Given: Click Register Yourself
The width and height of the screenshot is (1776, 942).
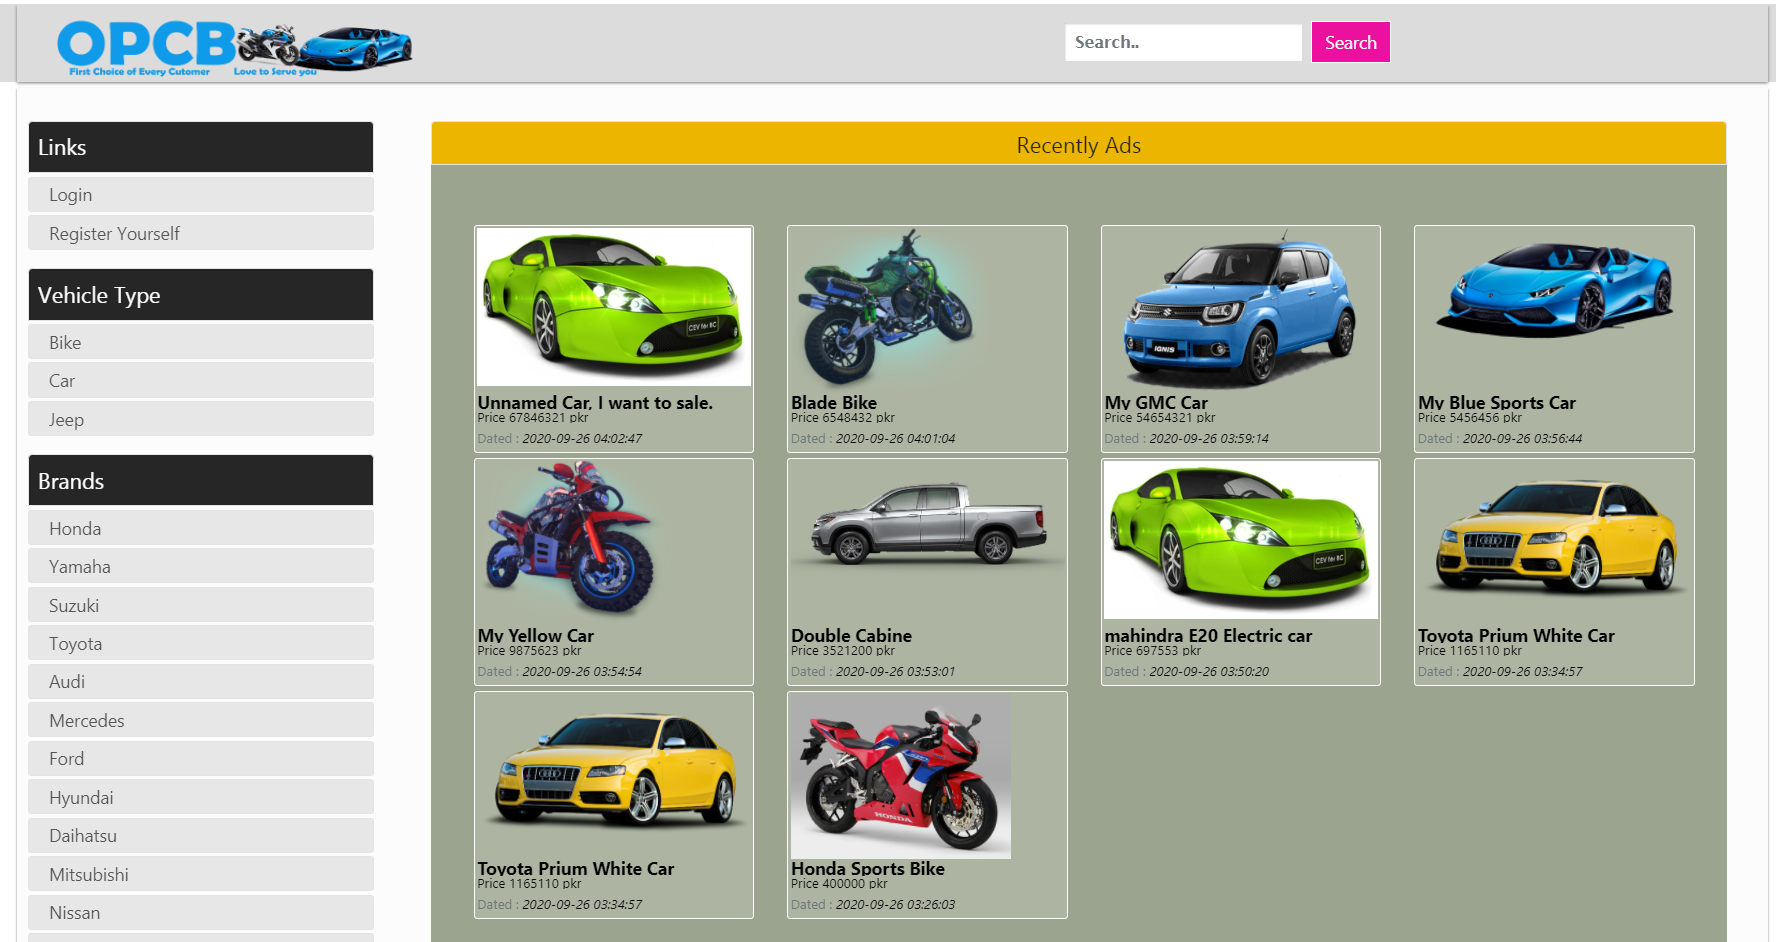Looking at the screenshot, I should (200, 232).
